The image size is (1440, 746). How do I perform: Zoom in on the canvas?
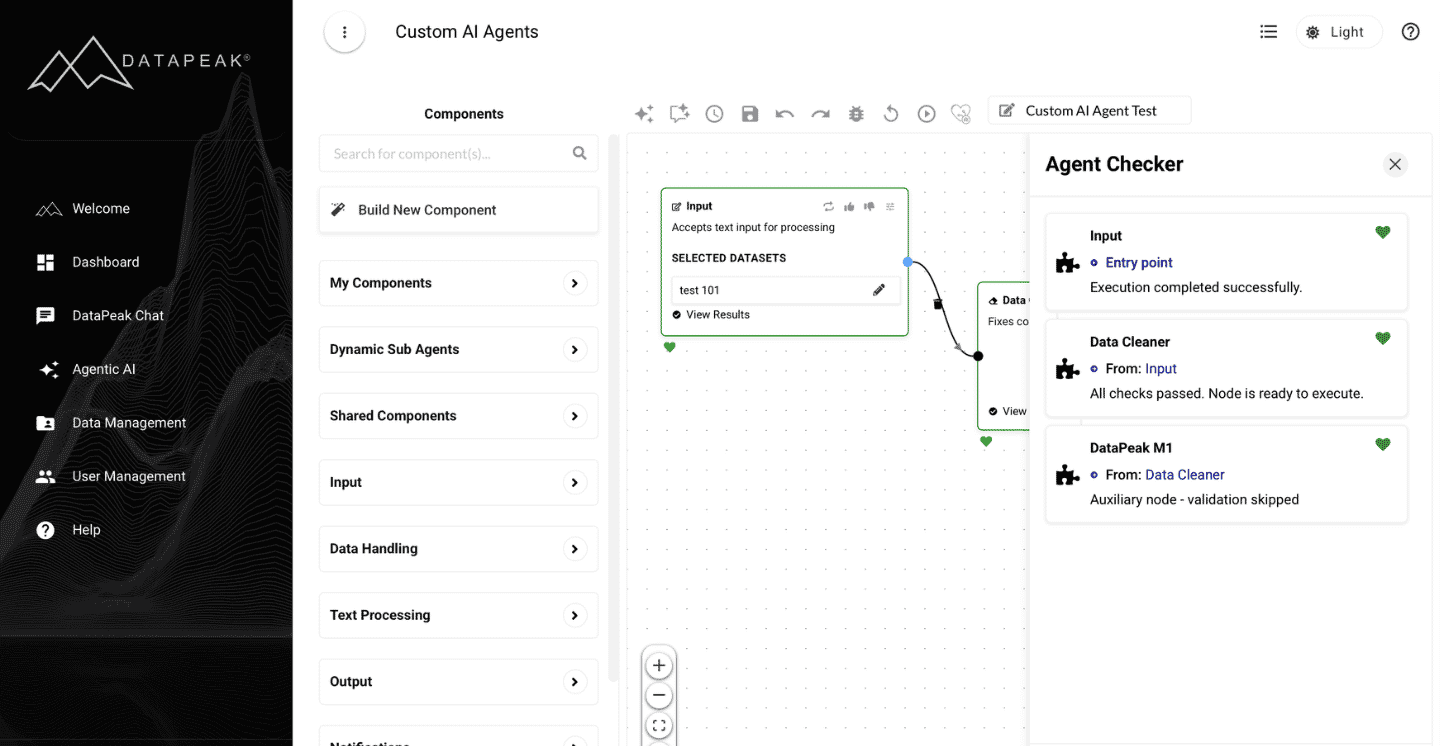tap(659, 666)
